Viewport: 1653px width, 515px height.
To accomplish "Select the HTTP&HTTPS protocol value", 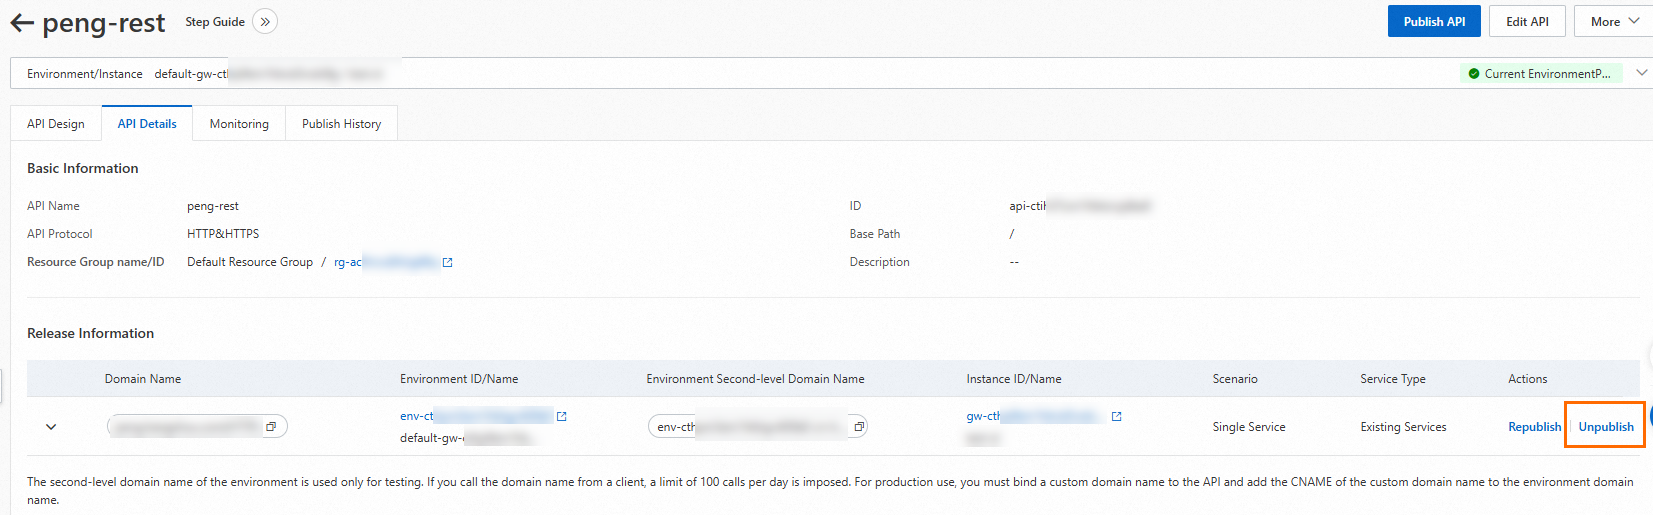I will [223, 234].
